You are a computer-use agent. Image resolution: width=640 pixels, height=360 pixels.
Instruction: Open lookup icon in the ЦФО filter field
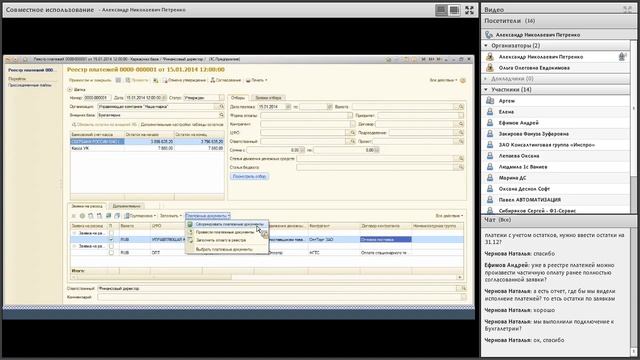[x=353, y=133]
